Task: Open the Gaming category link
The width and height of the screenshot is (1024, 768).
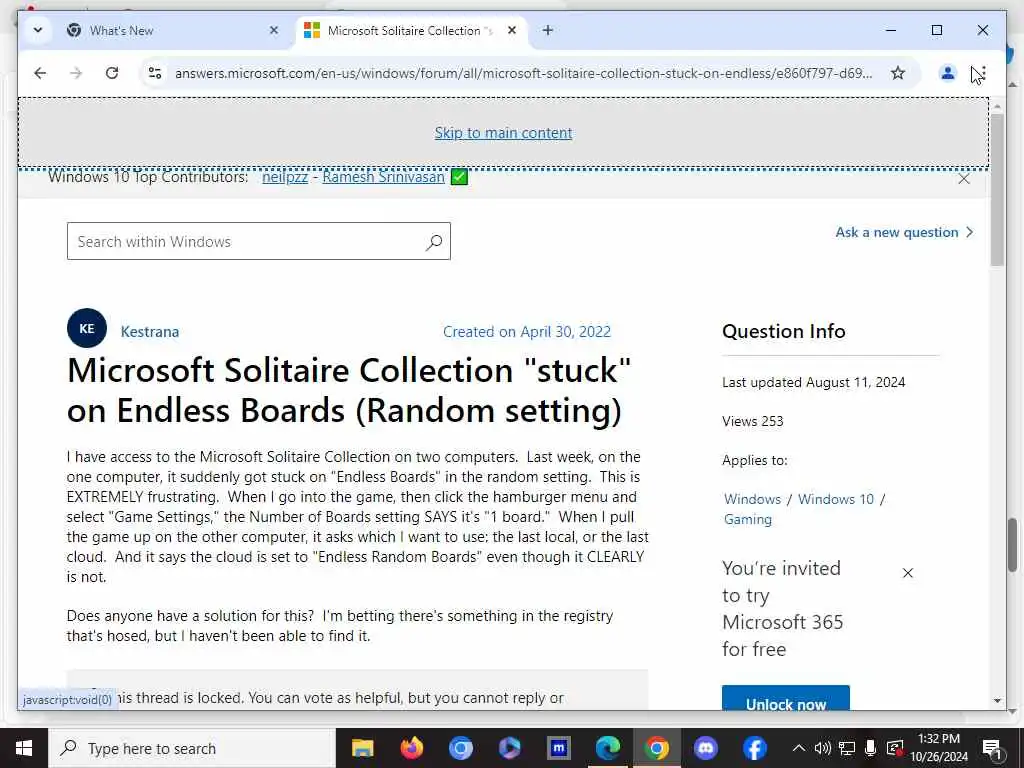Action: point(748,519)
